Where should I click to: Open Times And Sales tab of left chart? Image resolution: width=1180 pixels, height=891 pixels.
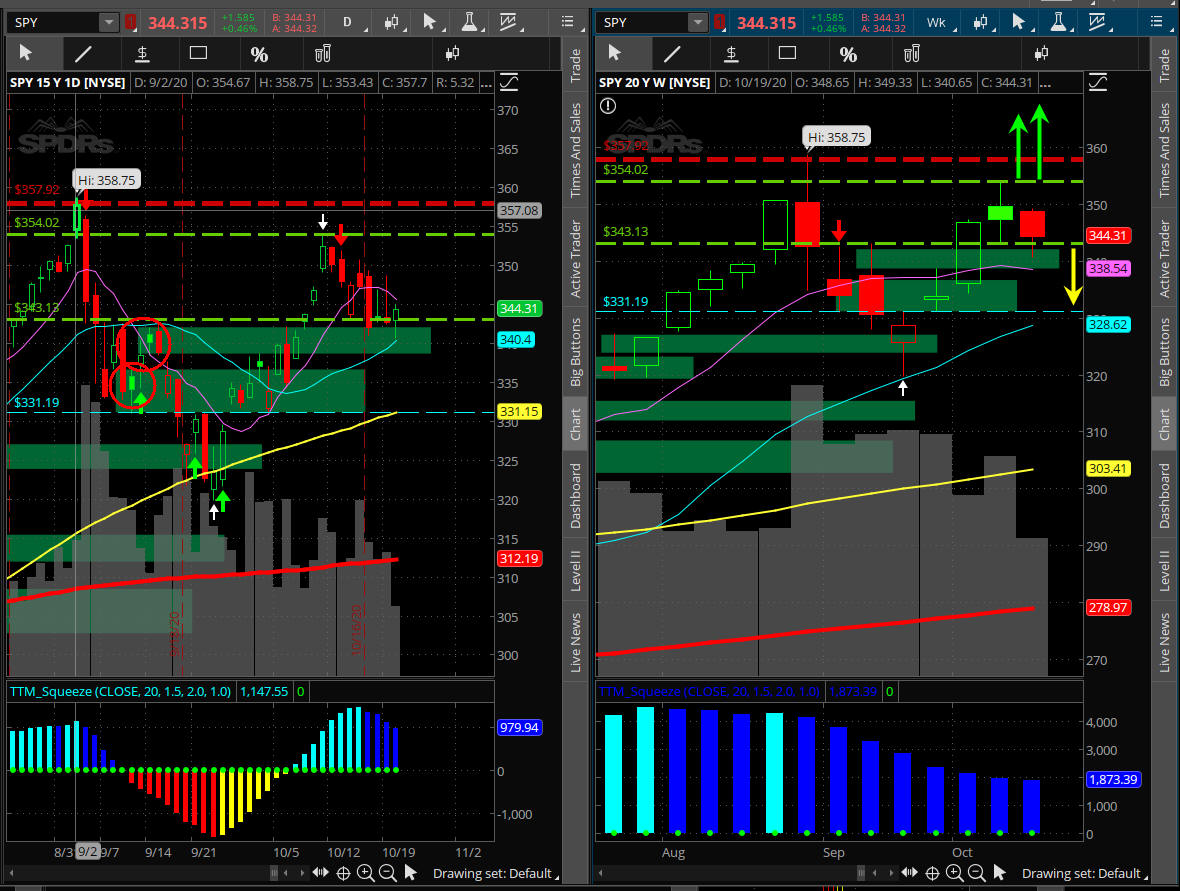576,150
